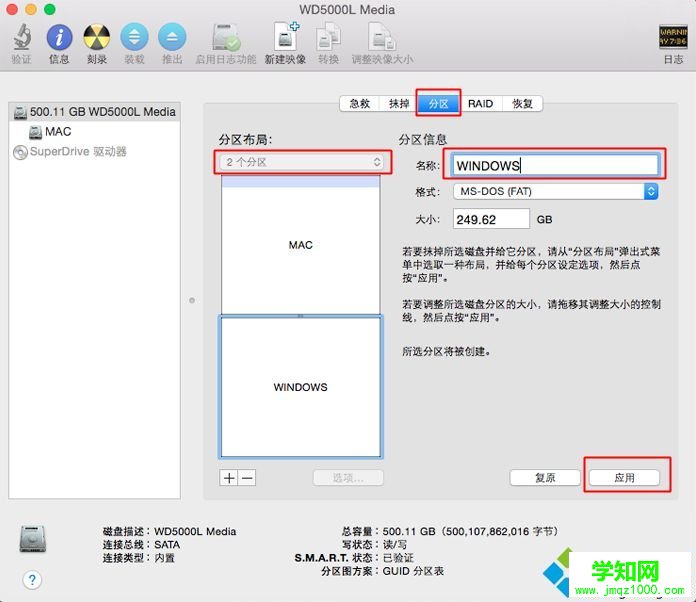
Task: Click the Eject (推出) toolbar icon
Action: pyautogui.click(x=172, y=37)
